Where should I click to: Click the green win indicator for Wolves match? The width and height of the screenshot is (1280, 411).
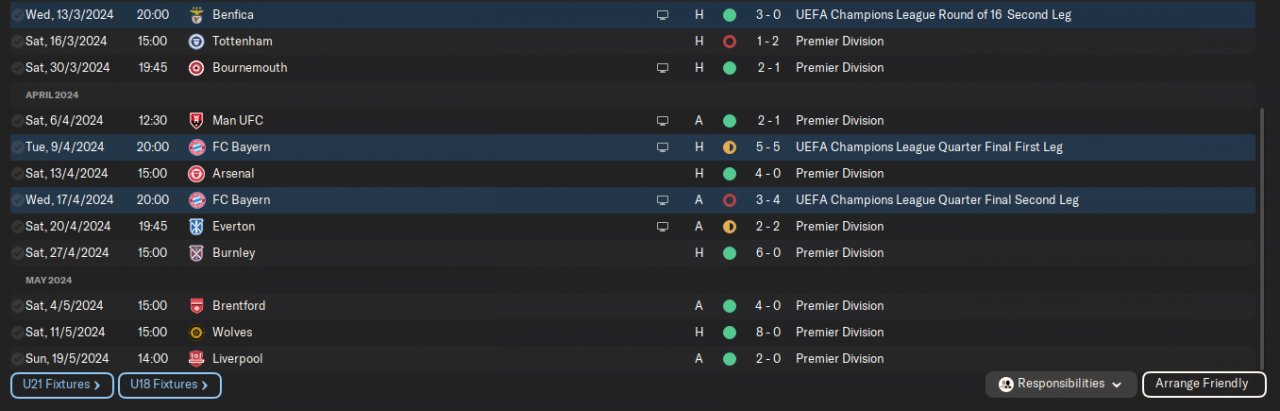tap(729, 332)
